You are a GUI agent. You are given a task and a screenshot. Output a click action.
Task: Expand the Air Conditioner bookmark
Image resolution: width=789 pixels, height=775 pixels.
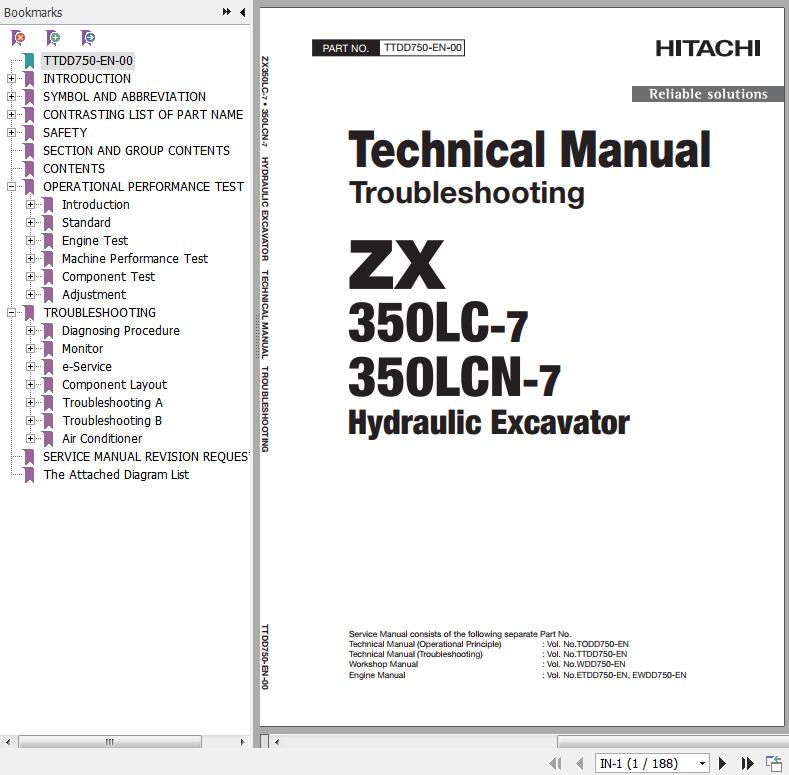pyautogui.click(x=30, y=439)
